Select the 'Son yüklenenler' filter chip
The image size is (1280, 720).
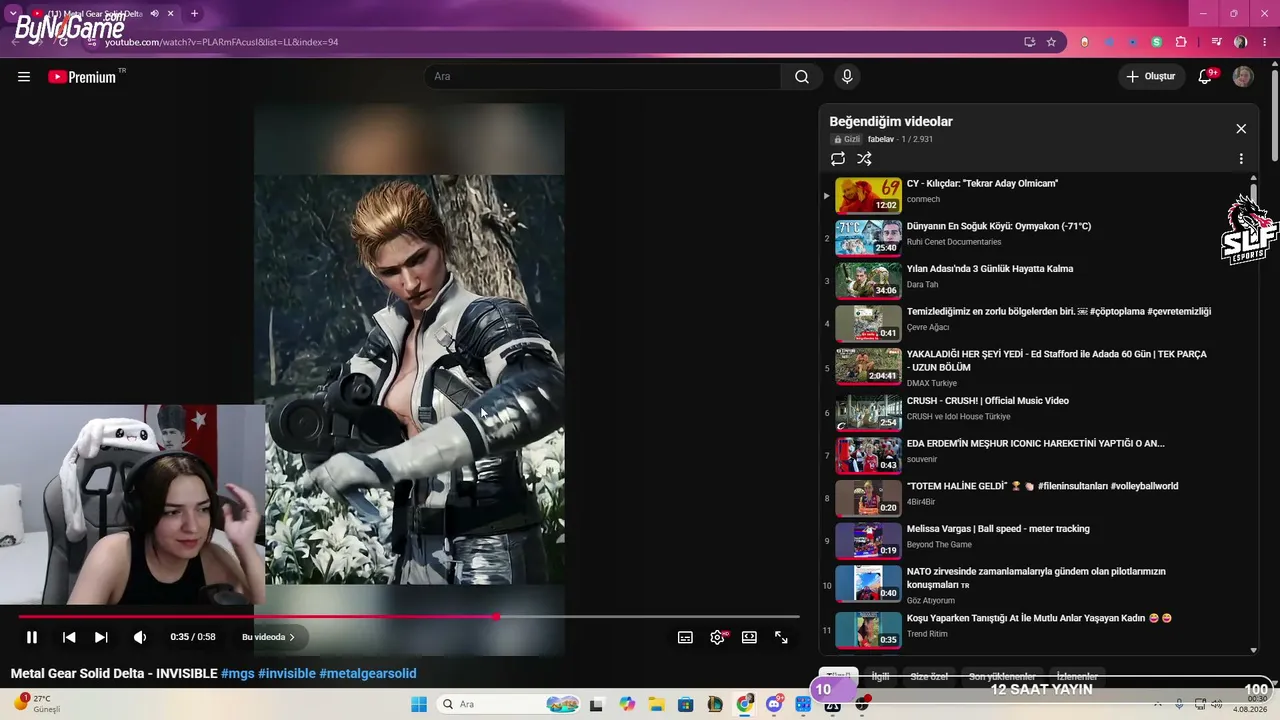coord(1002,677)
